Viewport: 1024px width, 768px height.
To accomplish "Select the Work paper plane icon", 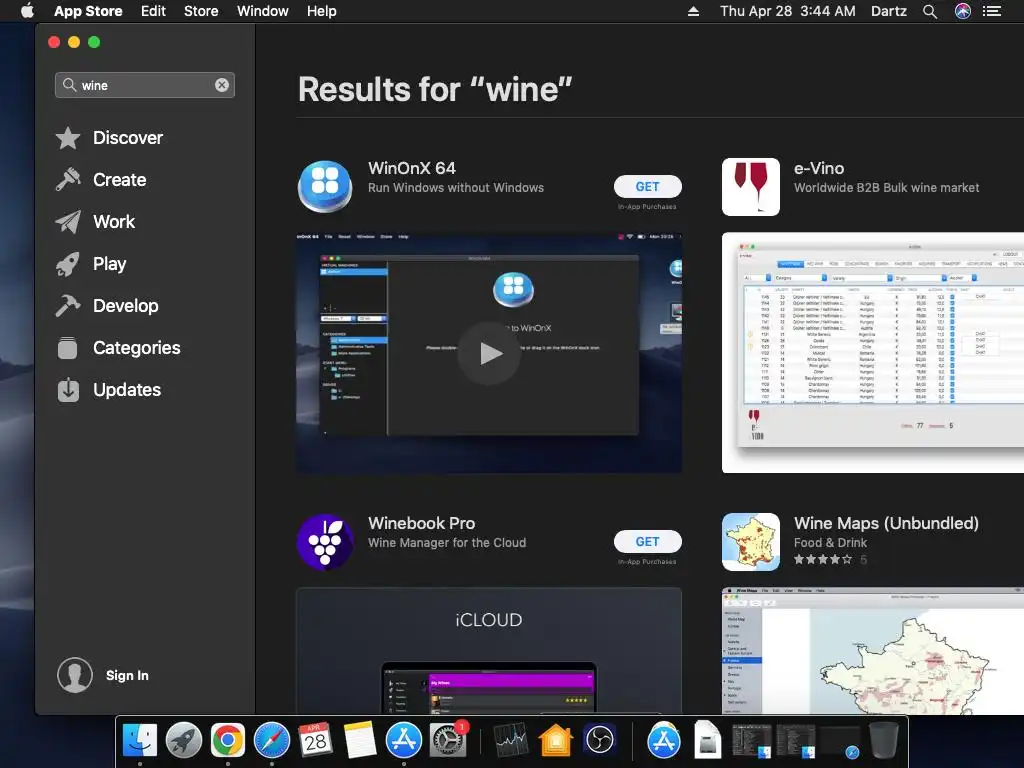I will (68, 222).
